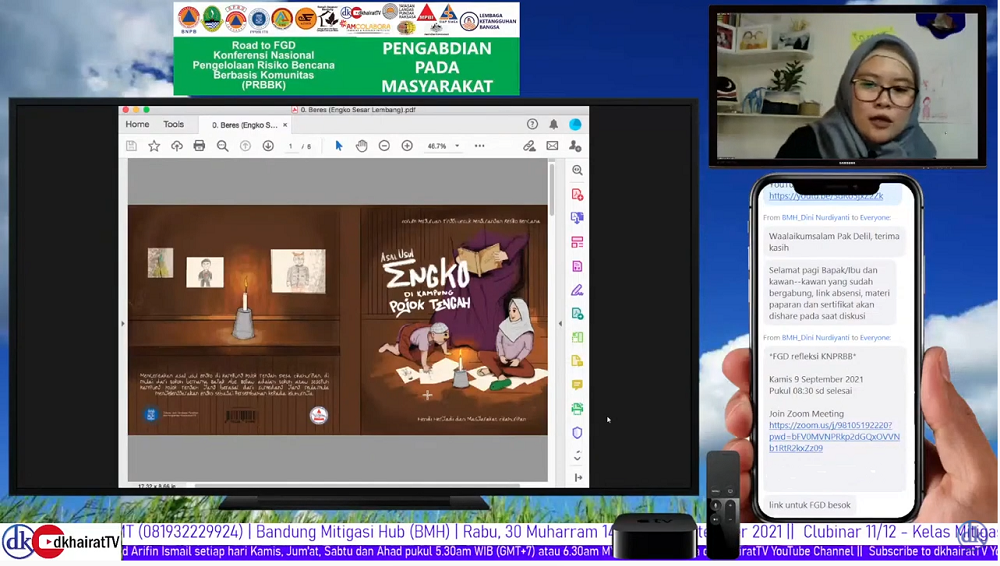Switch to the Tools tab
The width and height of the screenshot is (1000, 566).
(x=173, y=124)
